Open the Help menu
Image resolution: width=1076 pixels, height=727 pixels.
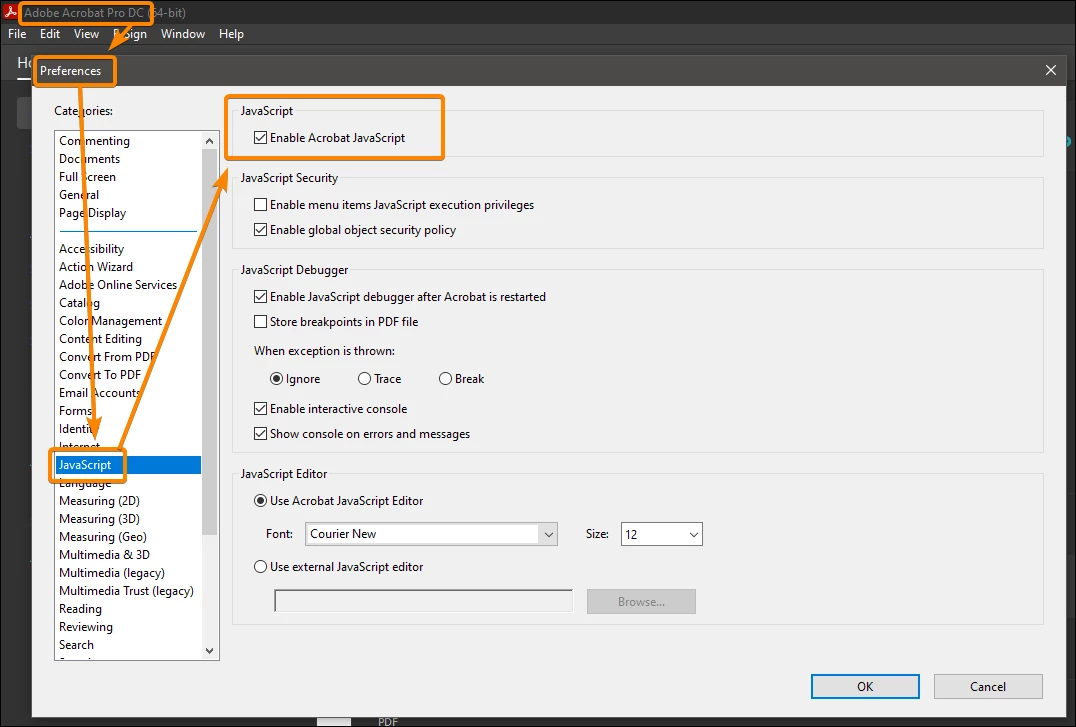(231, 34)
